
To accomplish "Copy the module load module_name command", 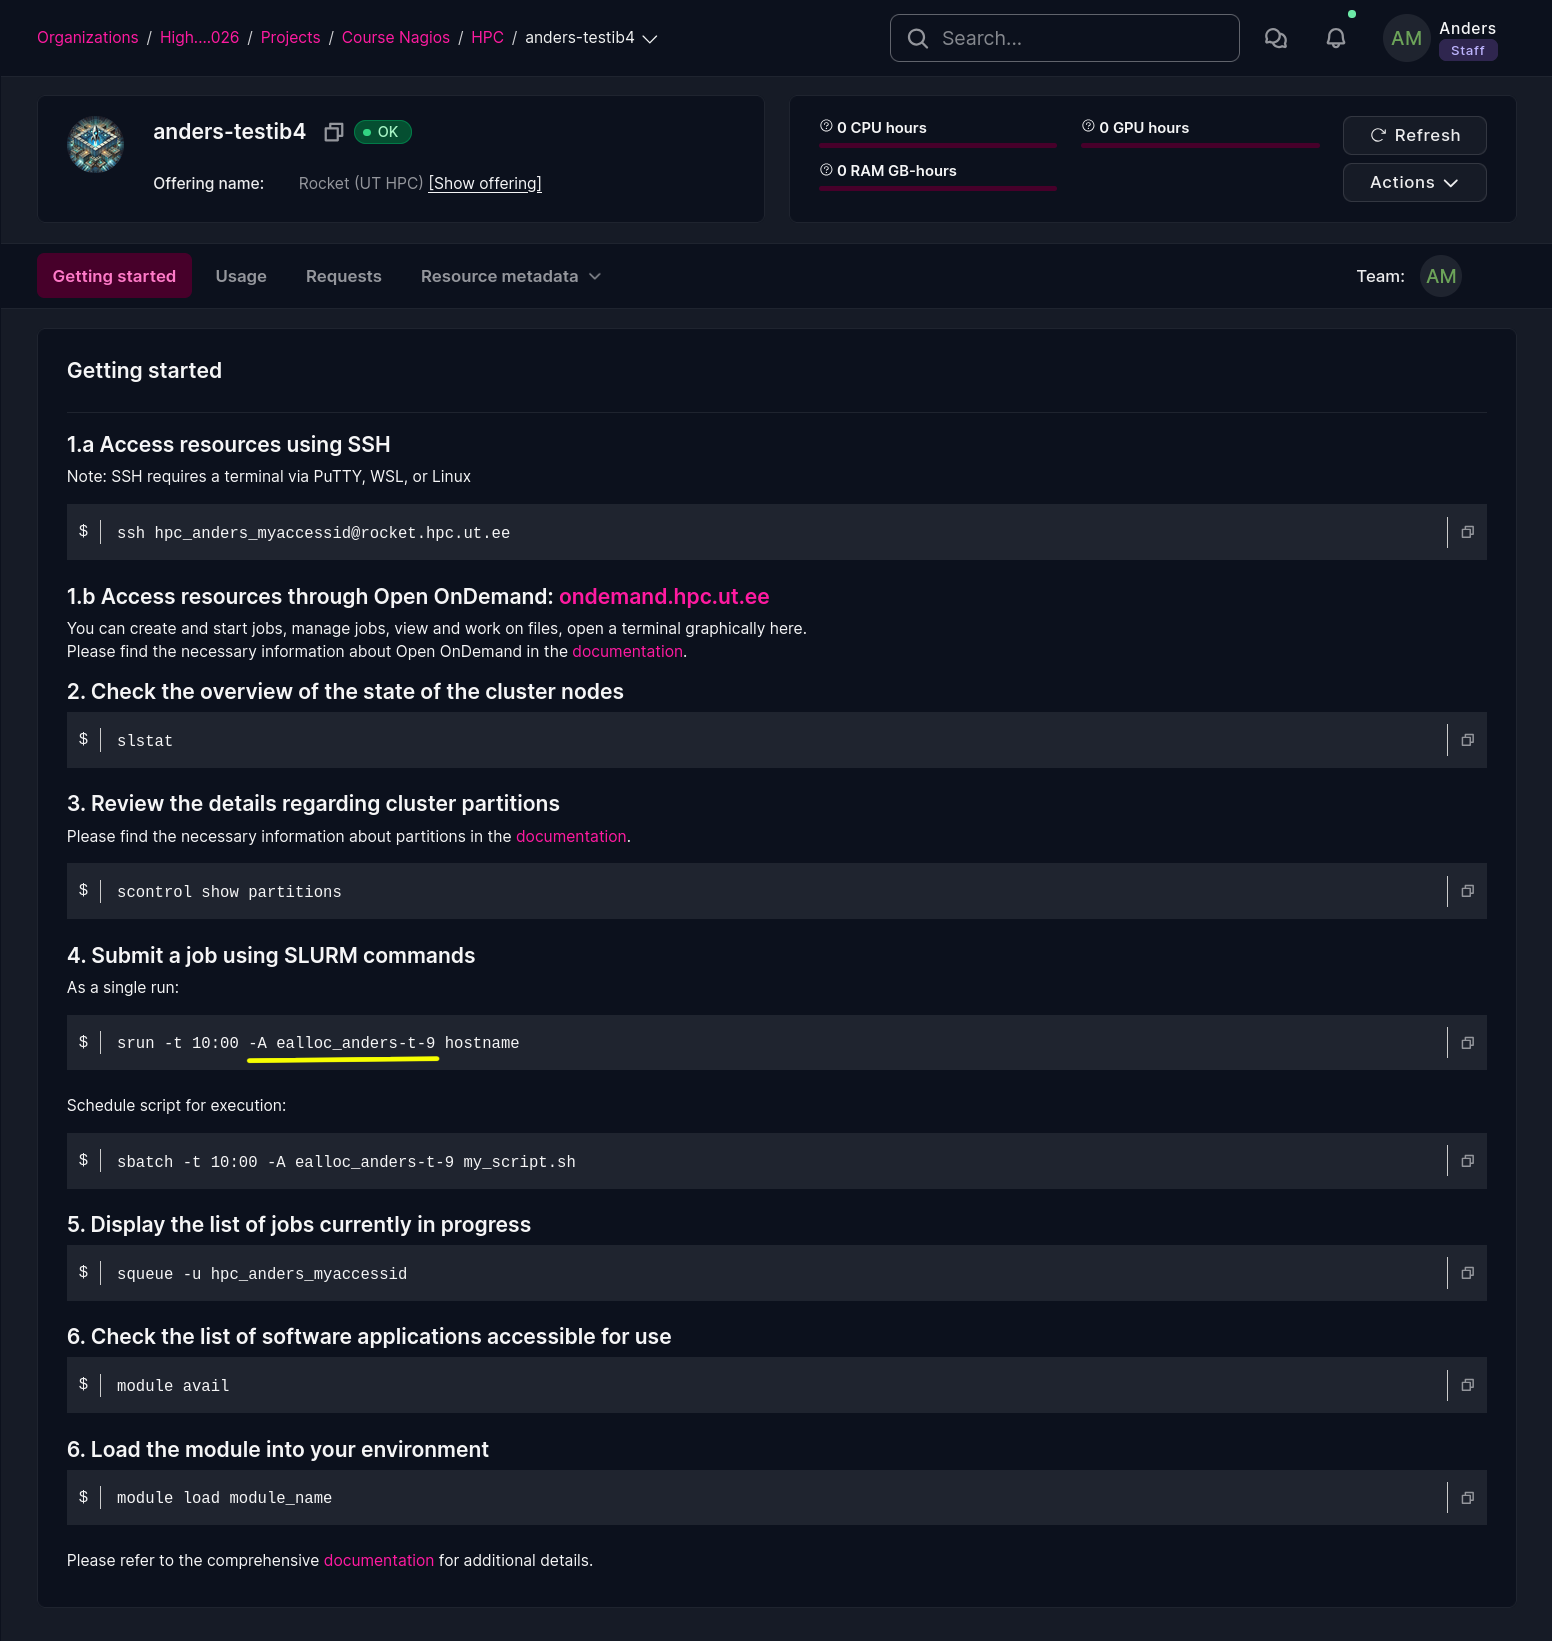I will pyautogui.click(x=1467, y=1498).
